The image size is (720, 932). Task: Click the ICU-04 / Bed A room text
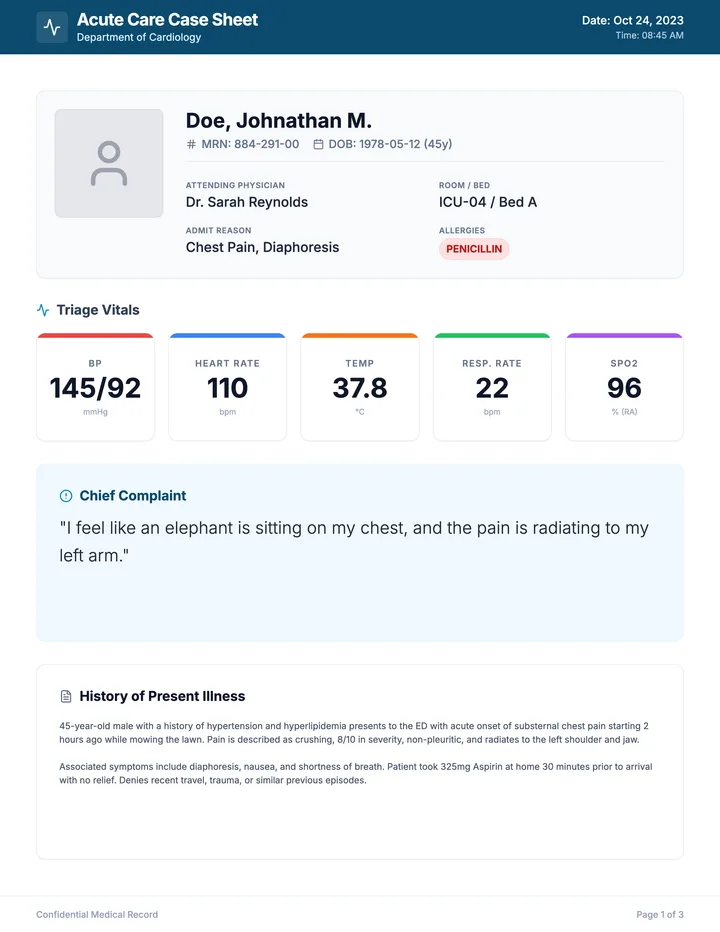[488, 202]
